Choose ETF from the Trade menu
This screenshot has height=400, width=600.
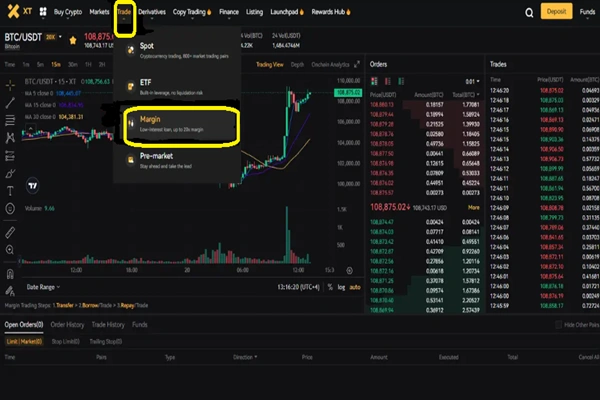(179, 87)
